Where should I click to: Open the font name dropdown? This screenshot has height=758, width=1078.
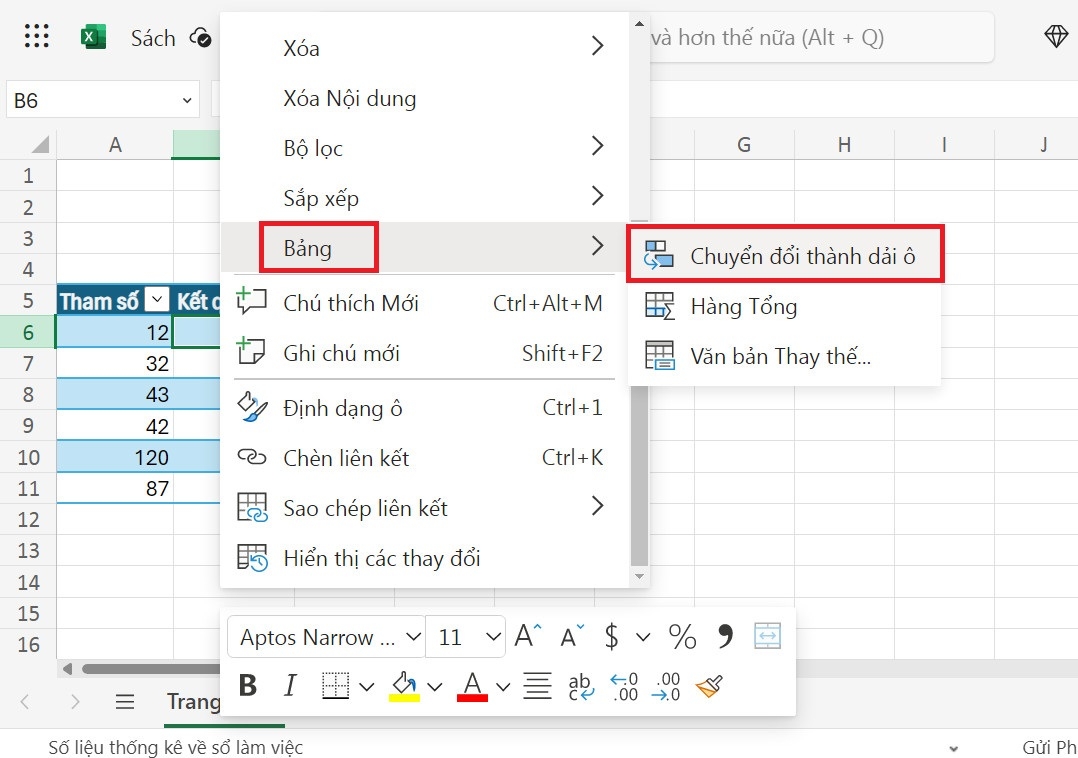tap(413, 636)
